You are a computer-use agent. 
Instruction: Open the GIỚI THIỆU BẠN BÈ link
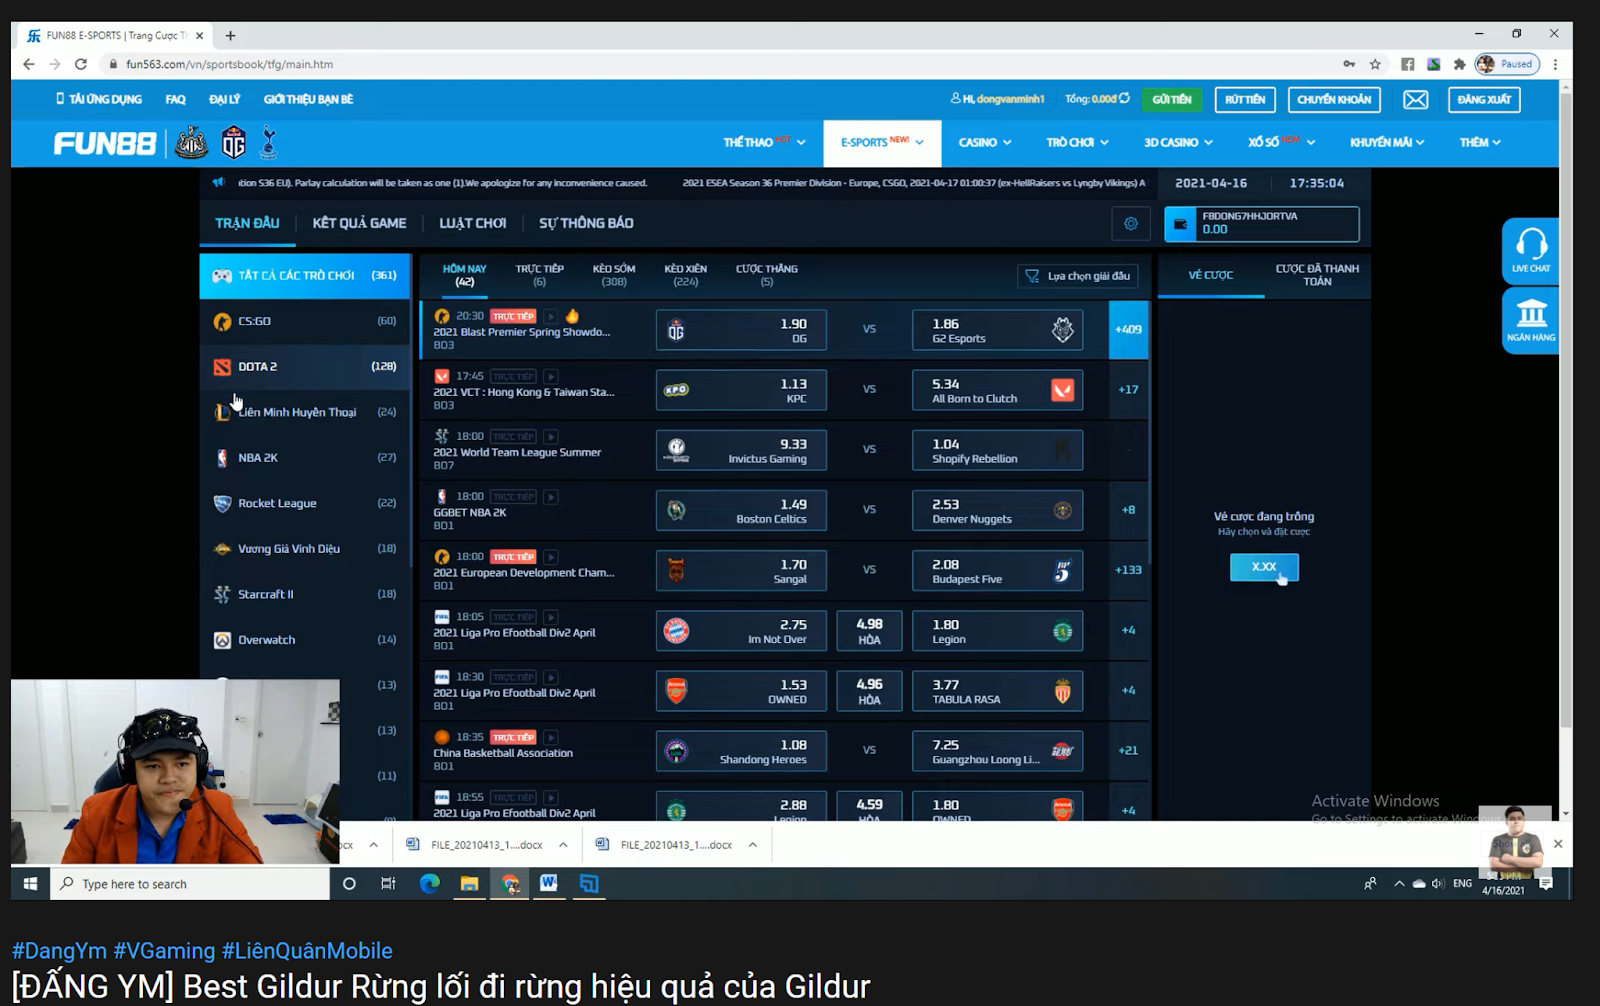(x=308, y=100)
